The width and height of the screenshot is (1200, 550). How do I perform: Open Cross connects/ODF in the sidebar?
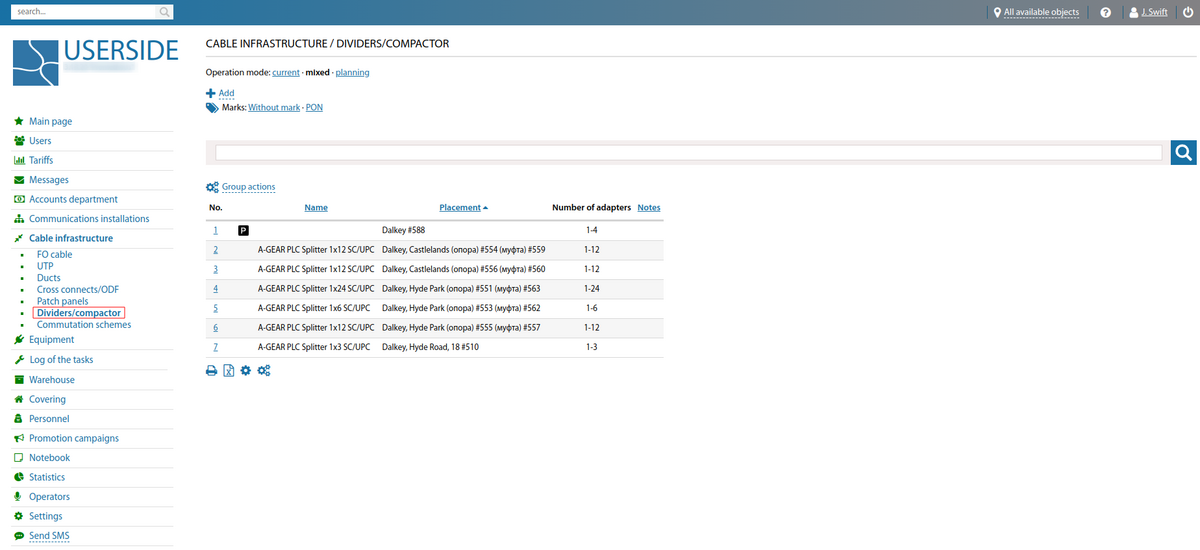pos(77,290)
